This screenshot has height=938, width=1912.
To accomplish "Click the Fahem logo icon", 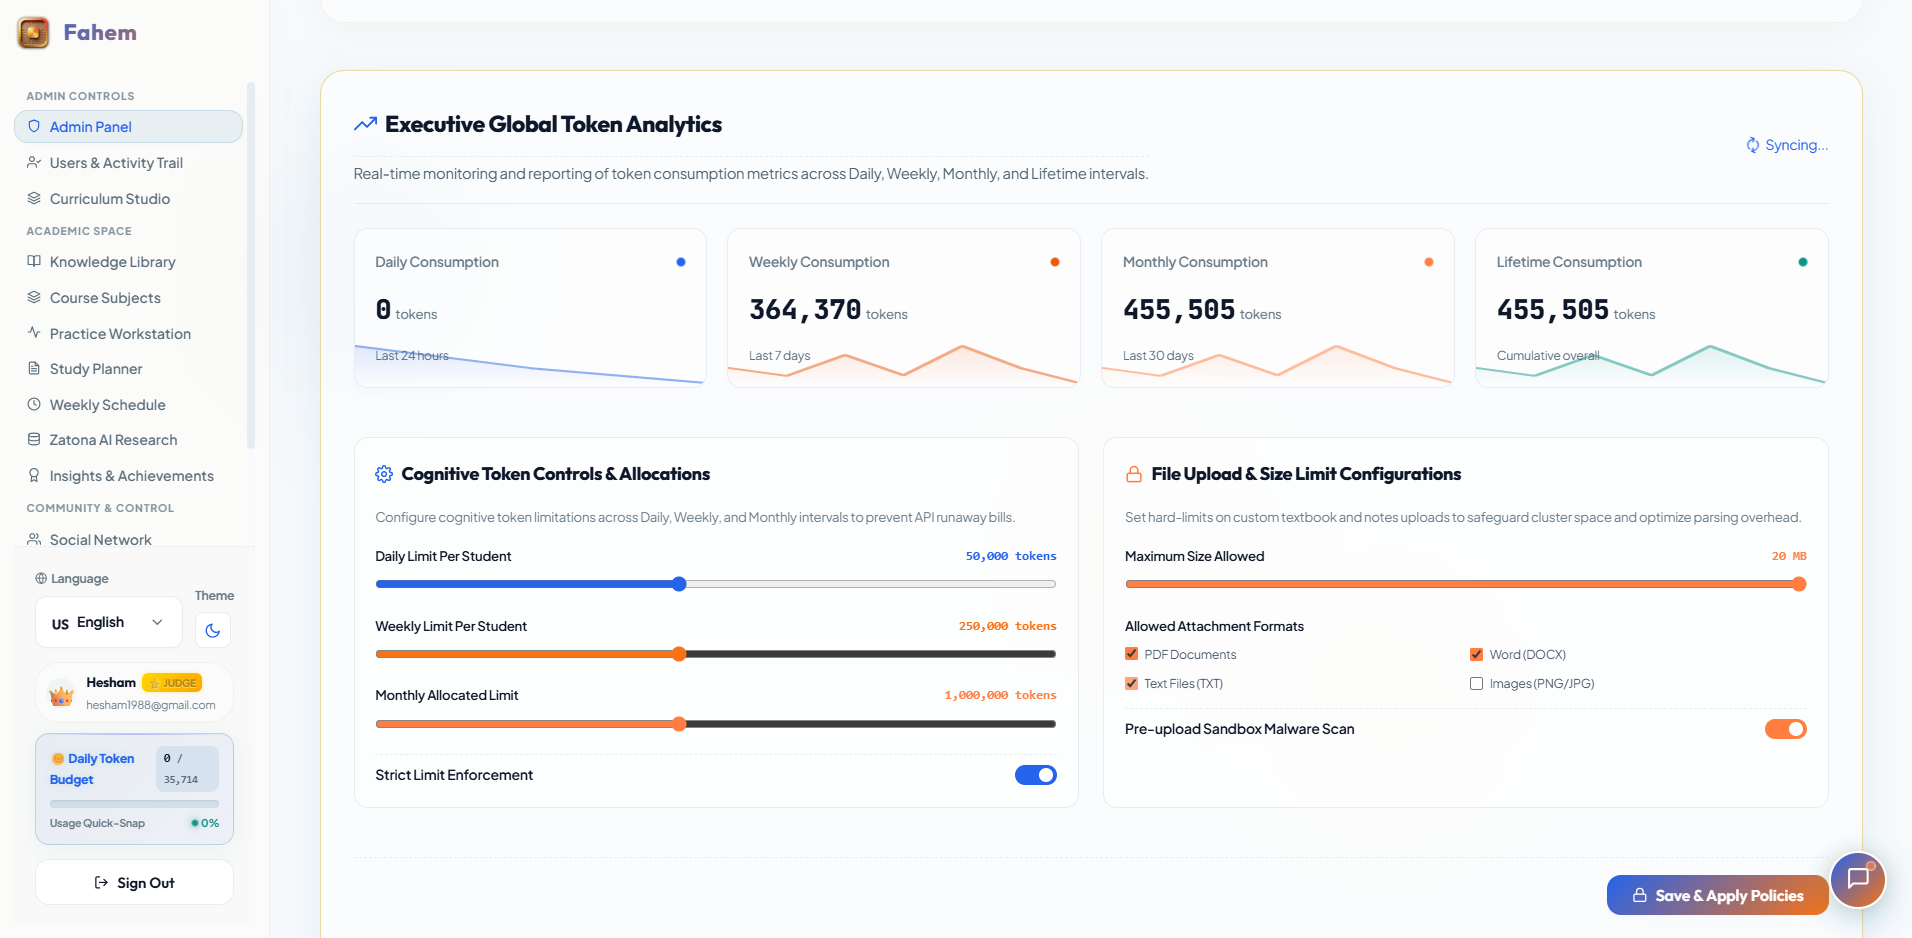I will pos(33,33).
